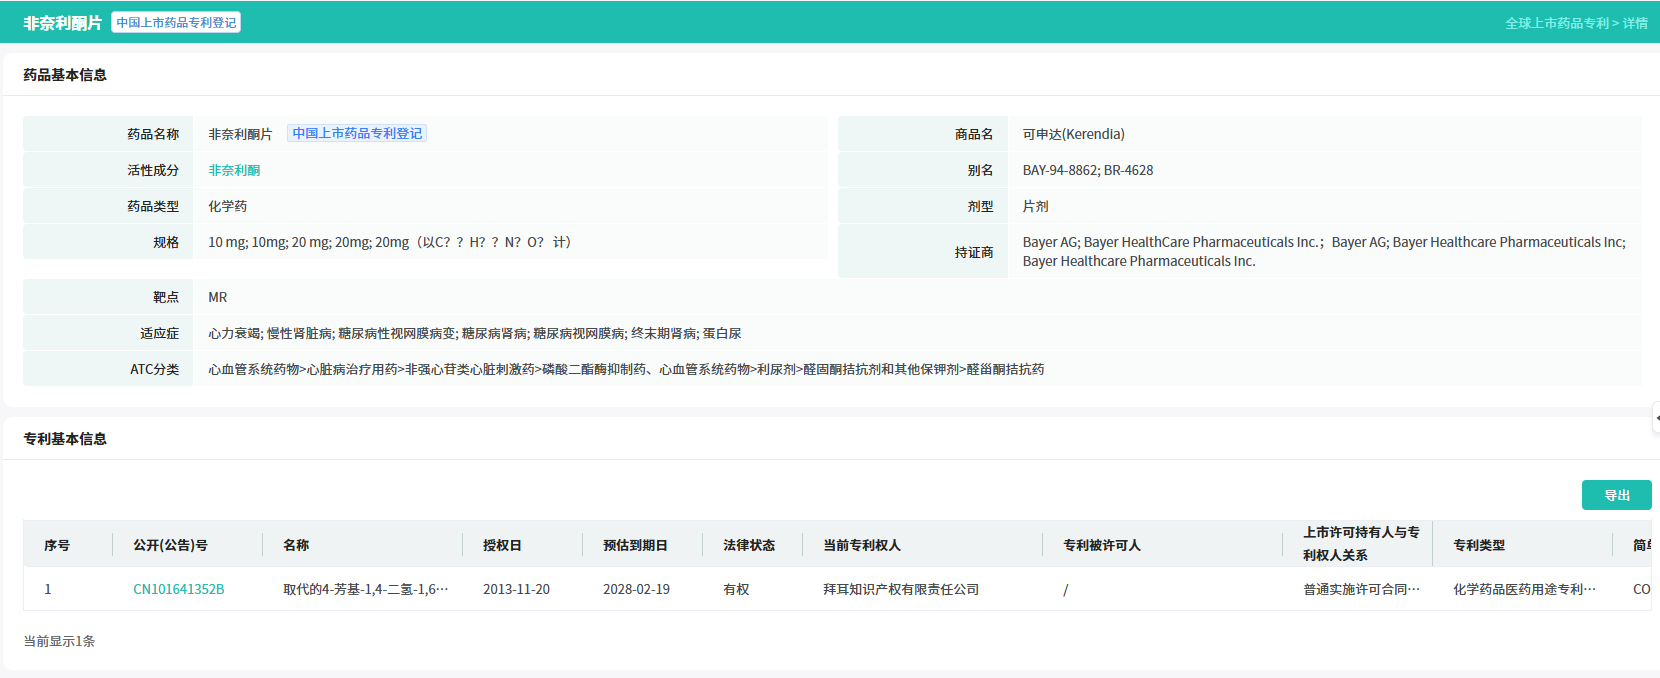Image resolution: width=1660 pixels, height=678 pixels.
Task: Click the 详情 breadcrumb item
Action: pyautogui.click(x=1635, y=23)
